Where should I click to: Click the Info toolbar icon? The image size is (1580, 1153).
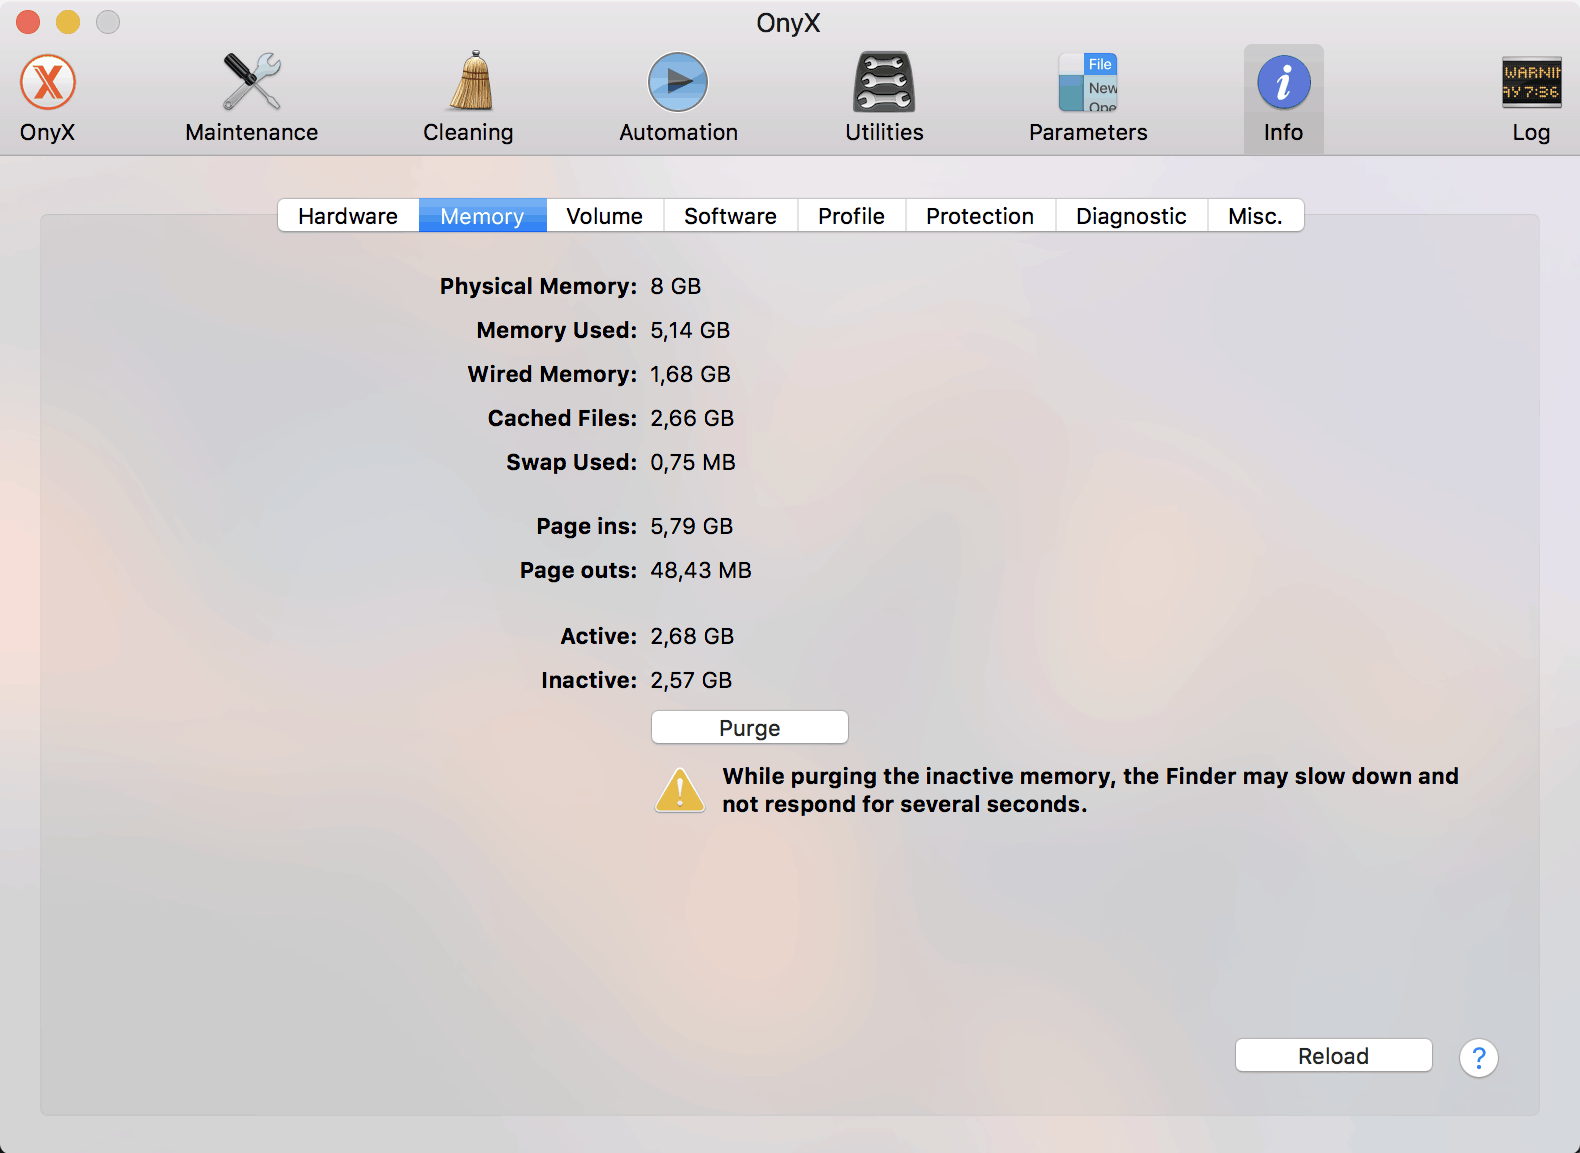point(1283,83)
